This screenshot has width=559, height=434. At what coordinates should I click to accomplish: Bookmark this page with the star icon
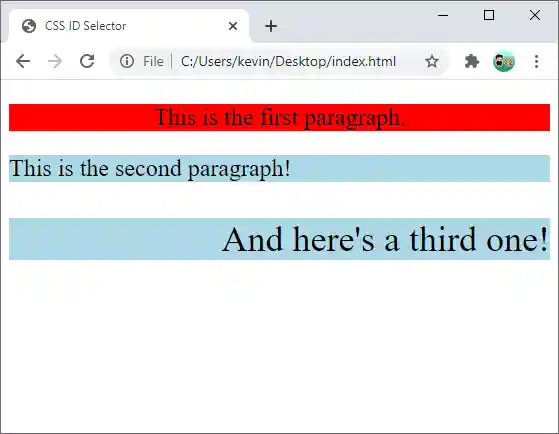point(432,61)
